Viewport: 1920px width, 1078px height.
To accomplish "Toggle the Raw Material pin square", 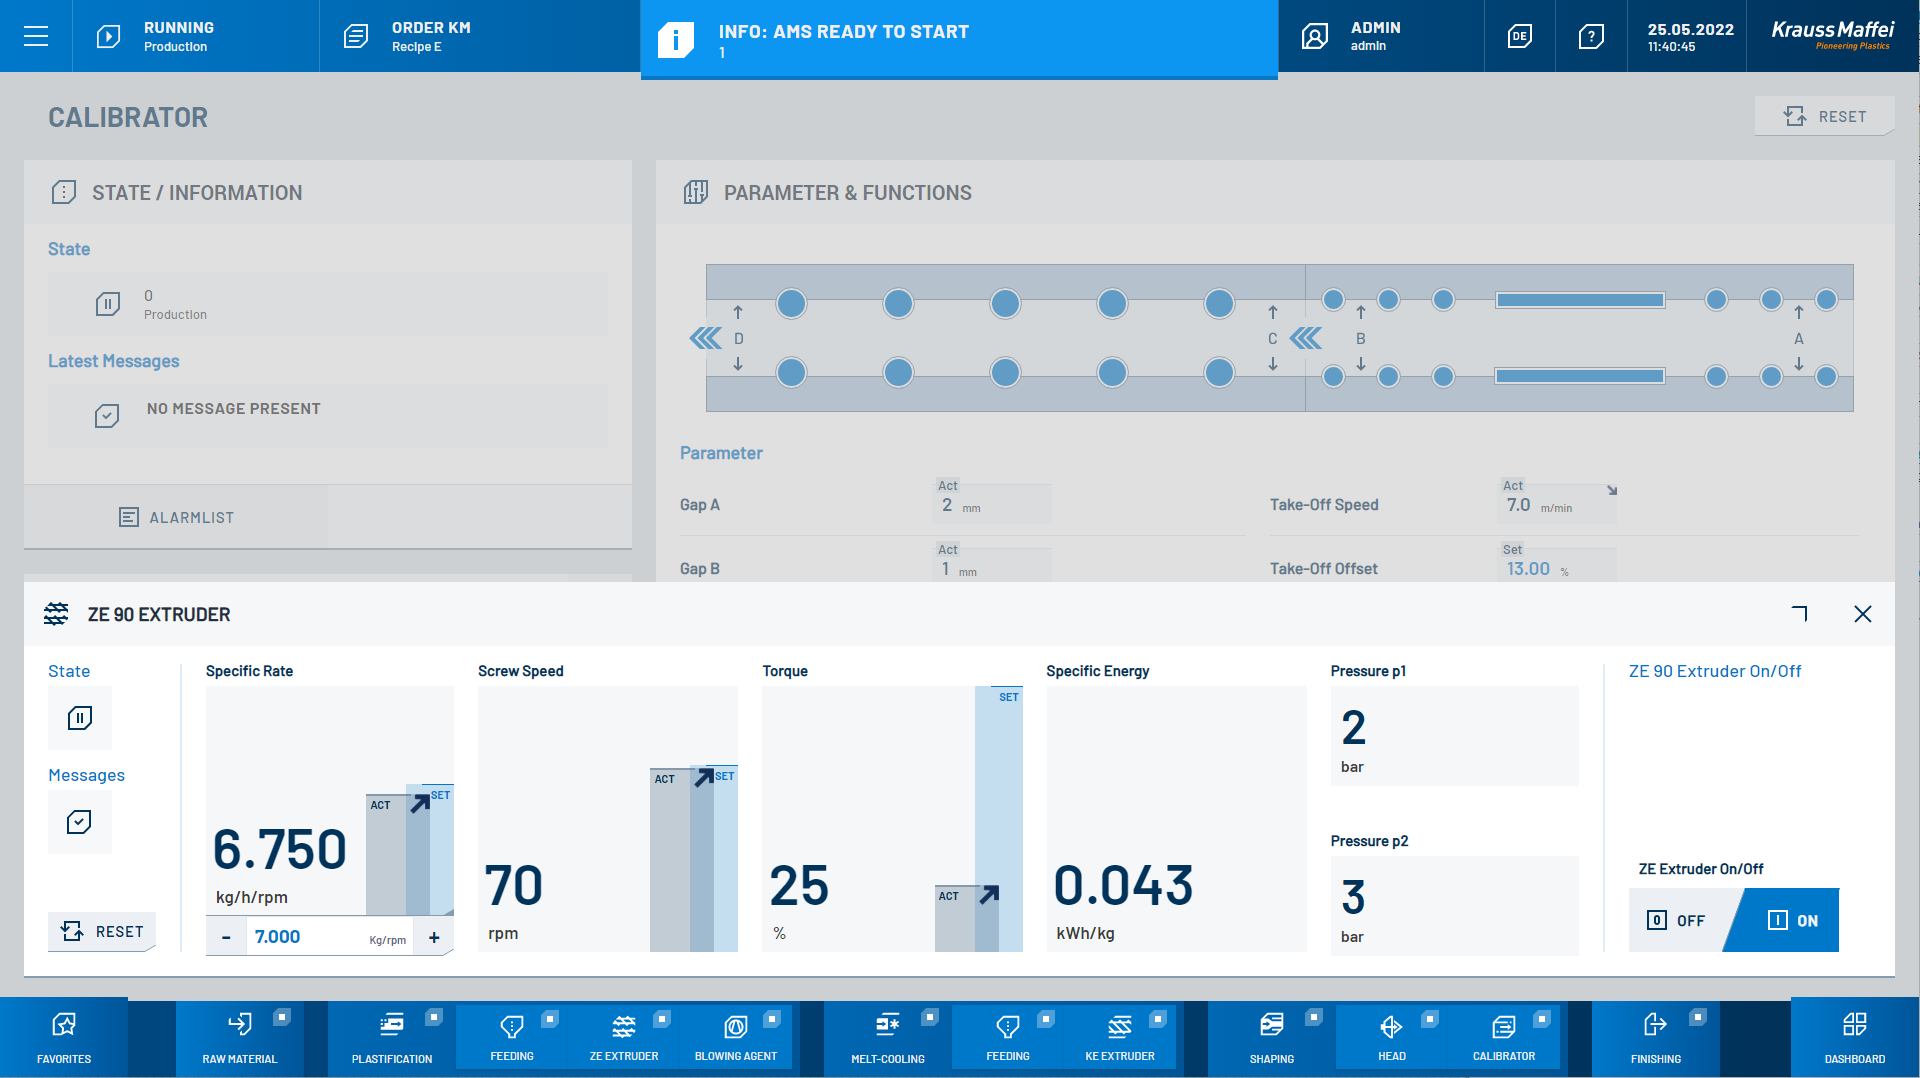I will [x=282, y=1017].
